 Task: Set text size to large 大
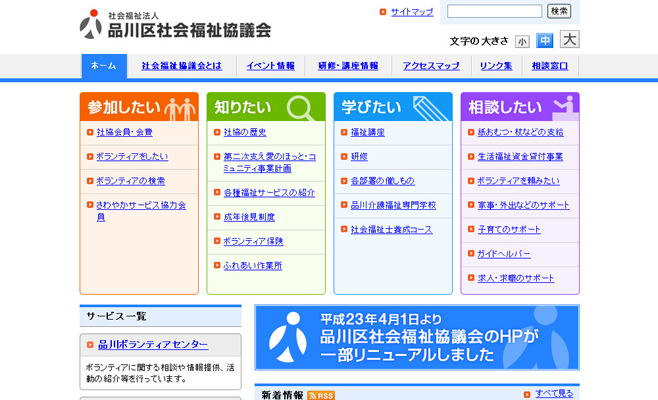point(569,39)
